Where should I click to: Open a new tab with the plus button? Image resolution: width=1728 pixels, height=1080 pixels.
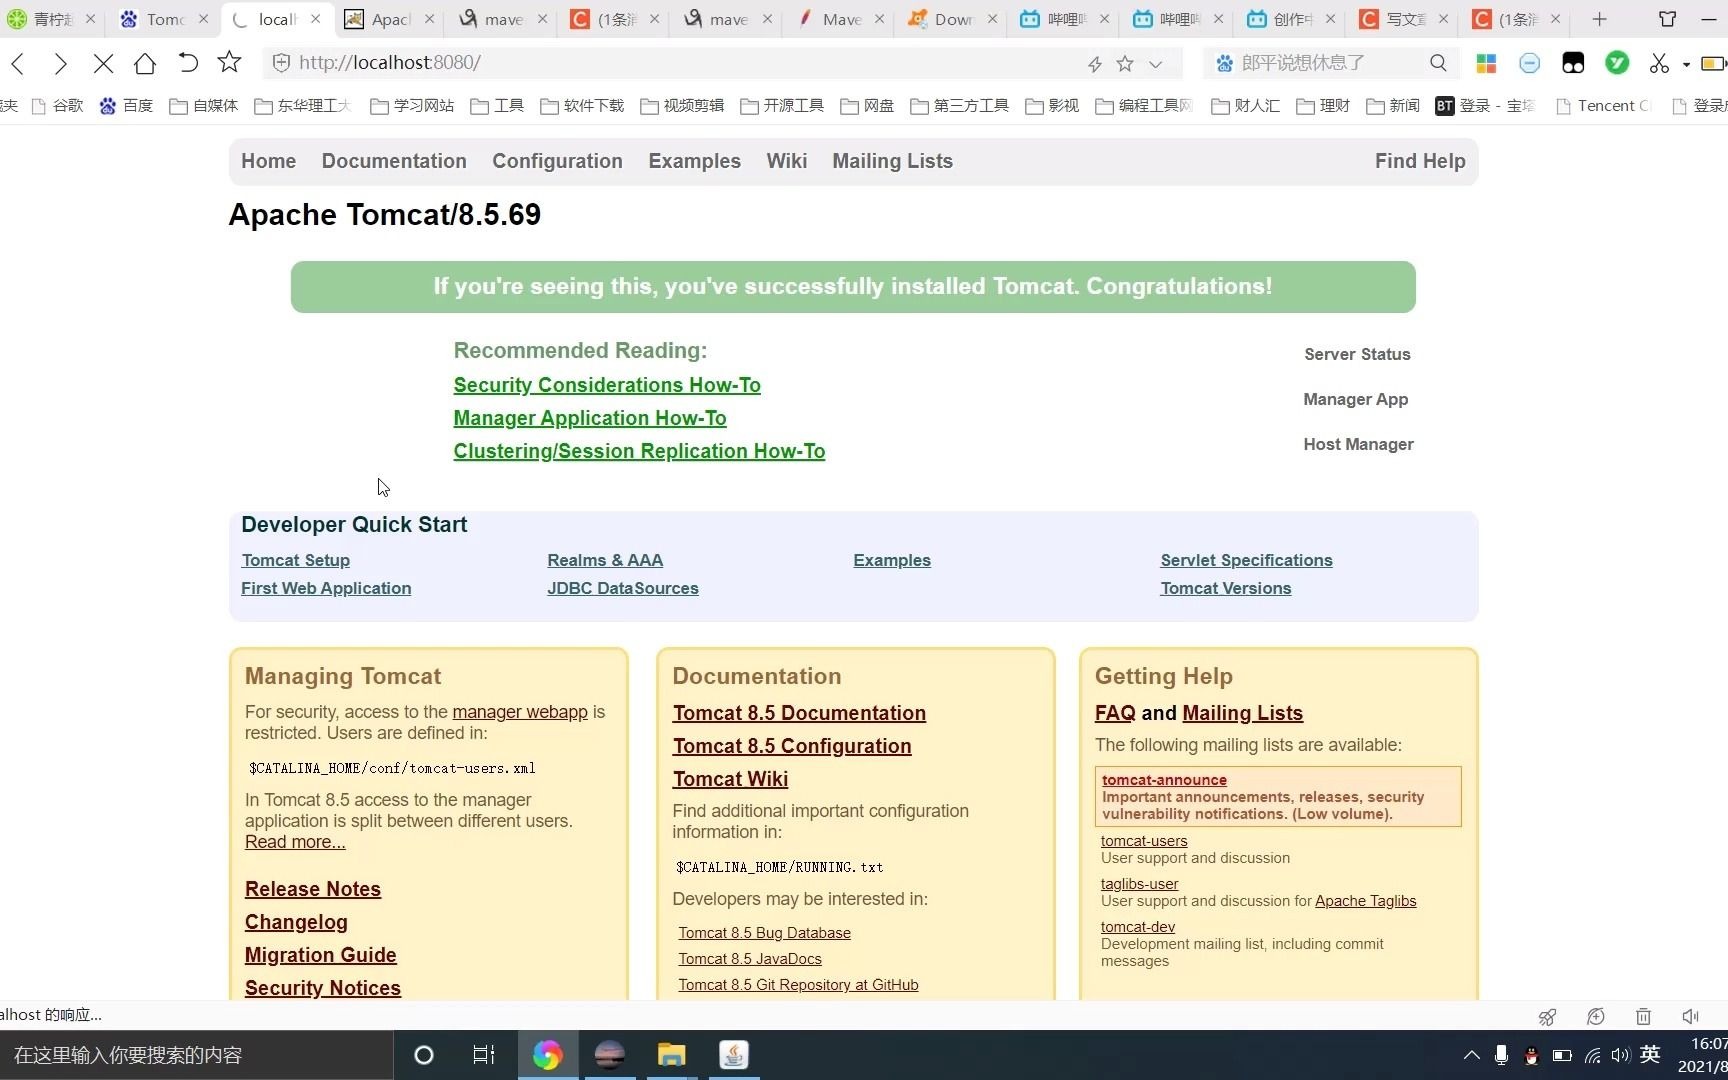tap(1599, 19)
